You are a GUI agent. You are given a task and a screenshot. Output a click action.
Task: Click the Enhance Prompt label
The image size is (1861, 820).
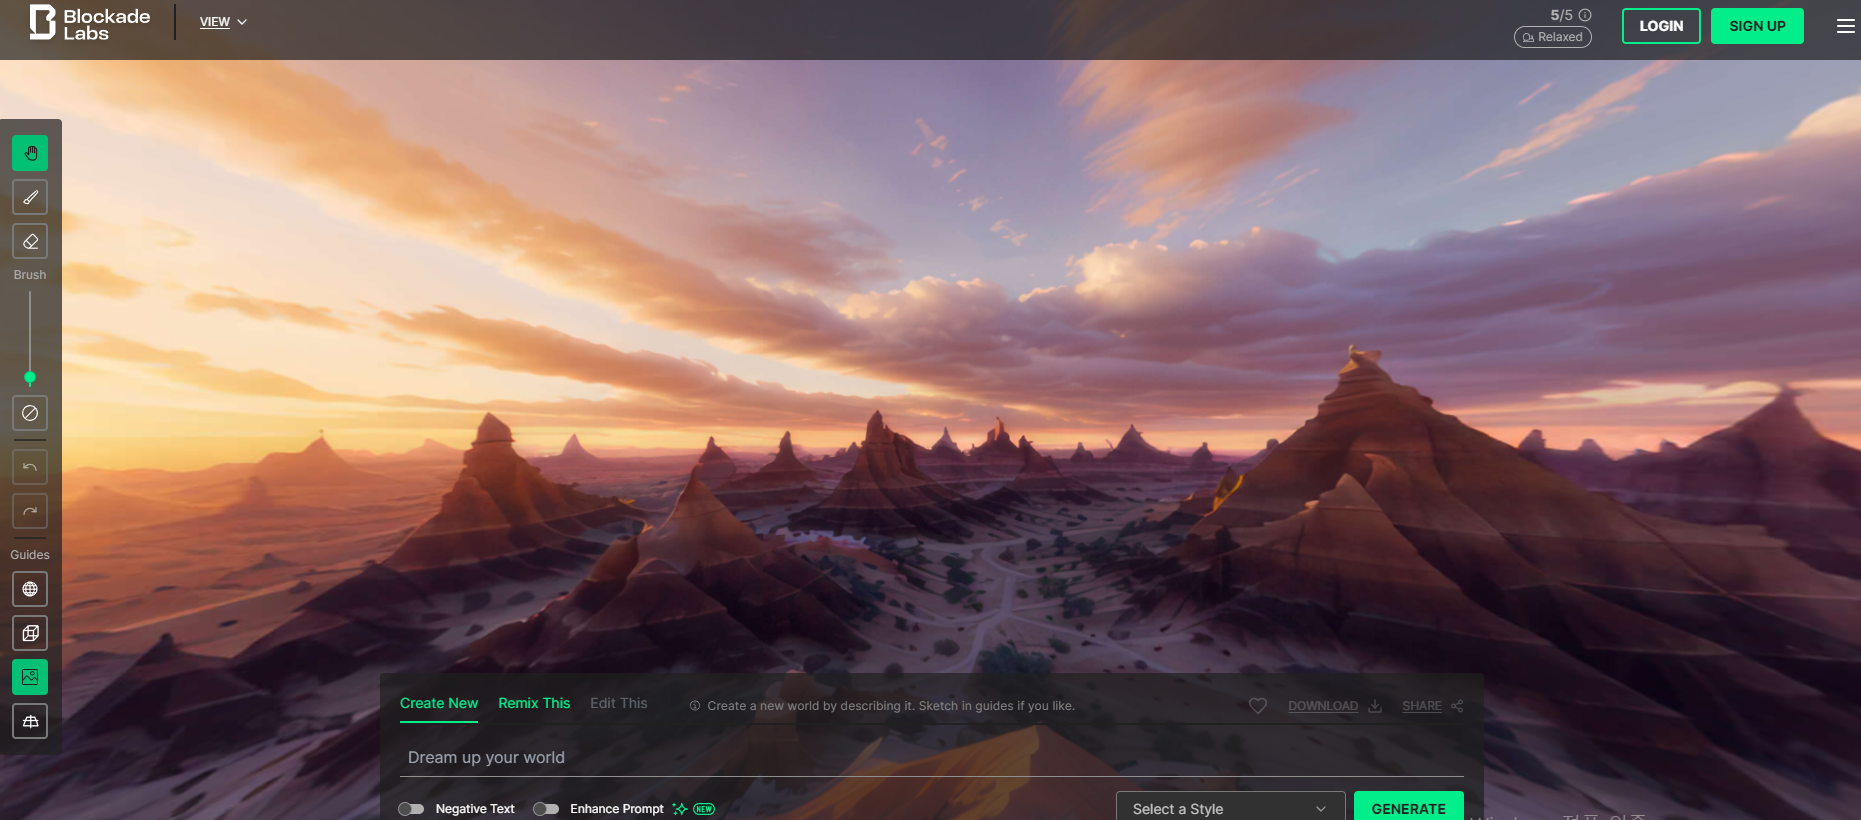coord(617,809)
